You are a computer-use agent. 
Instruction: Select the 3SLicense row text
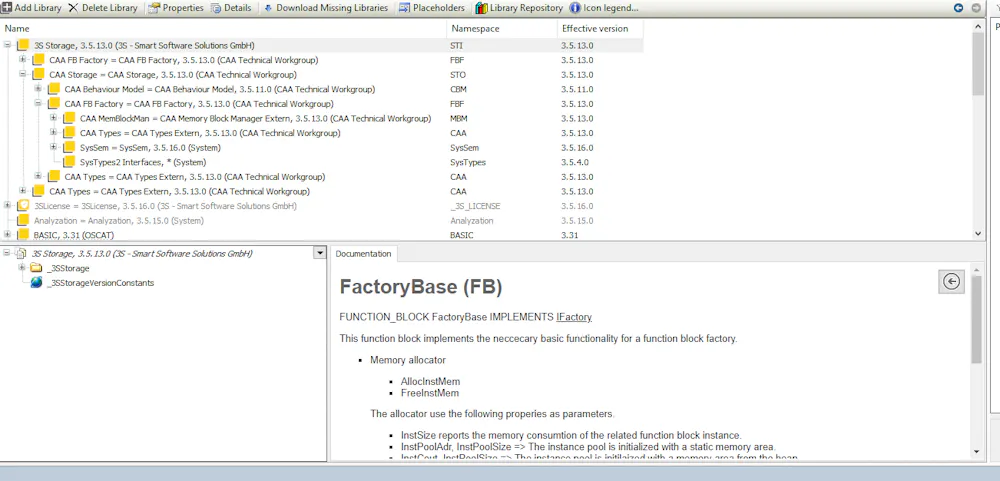165,206
